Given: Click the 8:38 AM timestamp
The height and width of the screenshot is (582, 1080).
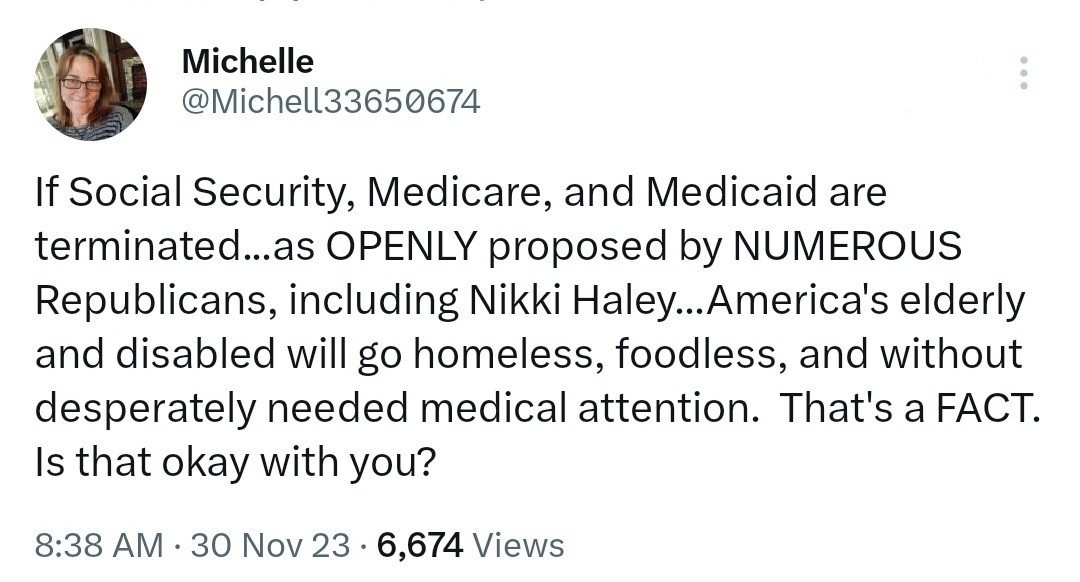Looking at the screenshot, I should (99, 545).
